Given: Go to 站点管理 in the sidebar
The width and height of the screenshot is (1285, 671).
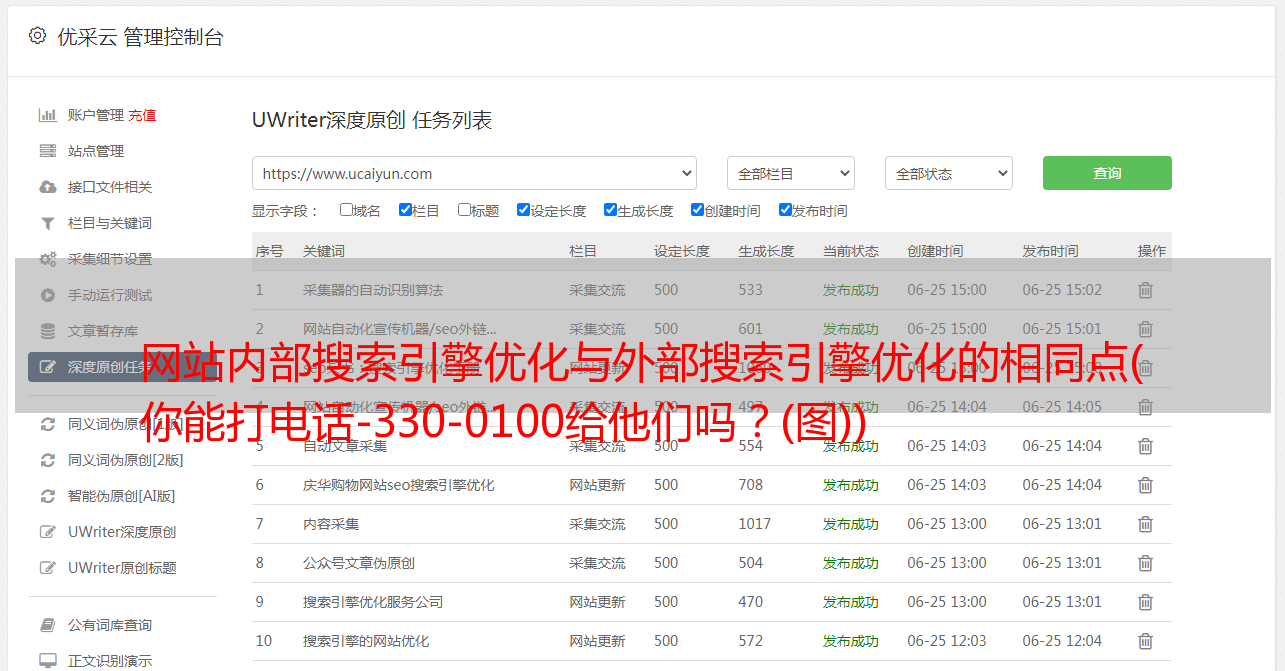Looking at the screenshot, I should click(96, 151).
